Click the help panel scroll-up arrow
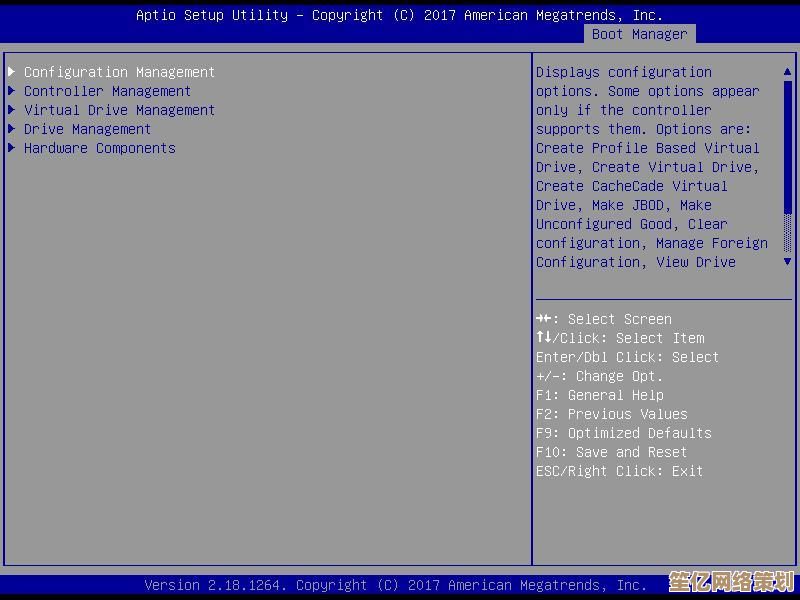 point(788,72)
